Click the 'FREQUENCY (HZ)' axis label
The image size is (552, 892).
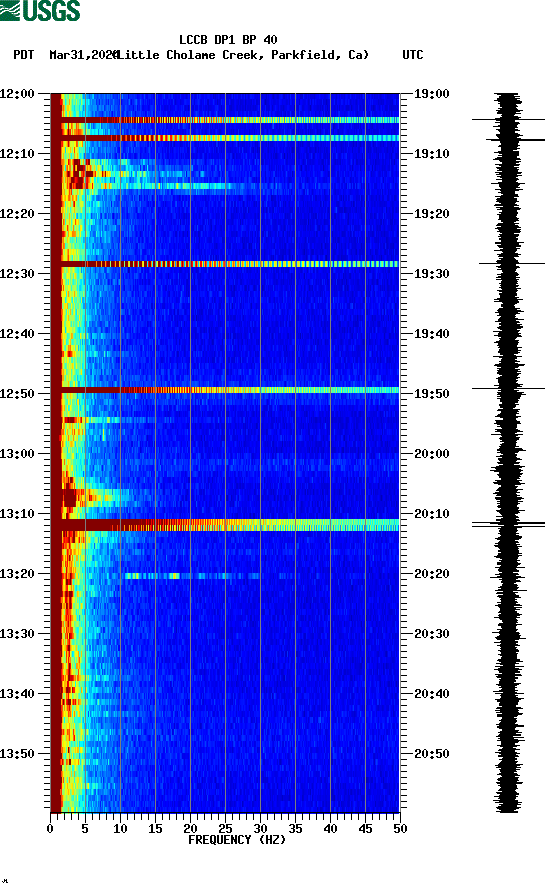point(237,840)
